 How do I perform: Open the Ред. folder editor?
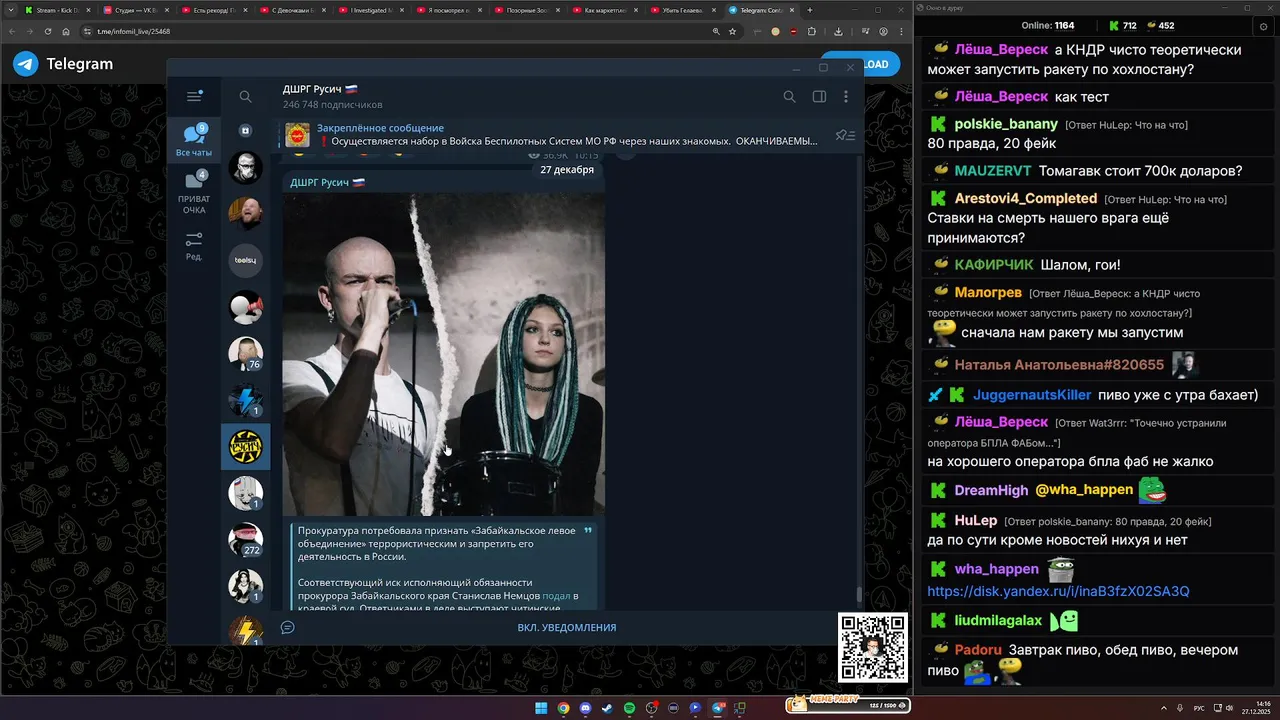click(194, 246)
